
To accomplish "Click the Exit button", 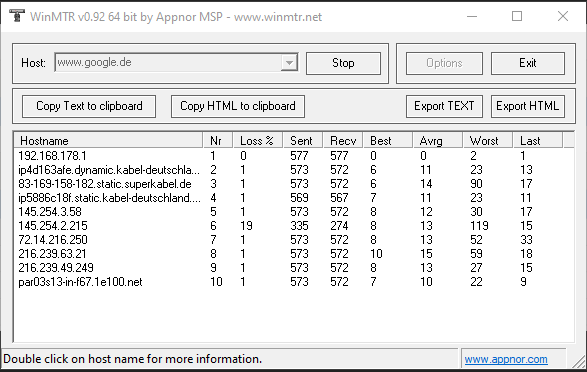I will click(528, 63).
